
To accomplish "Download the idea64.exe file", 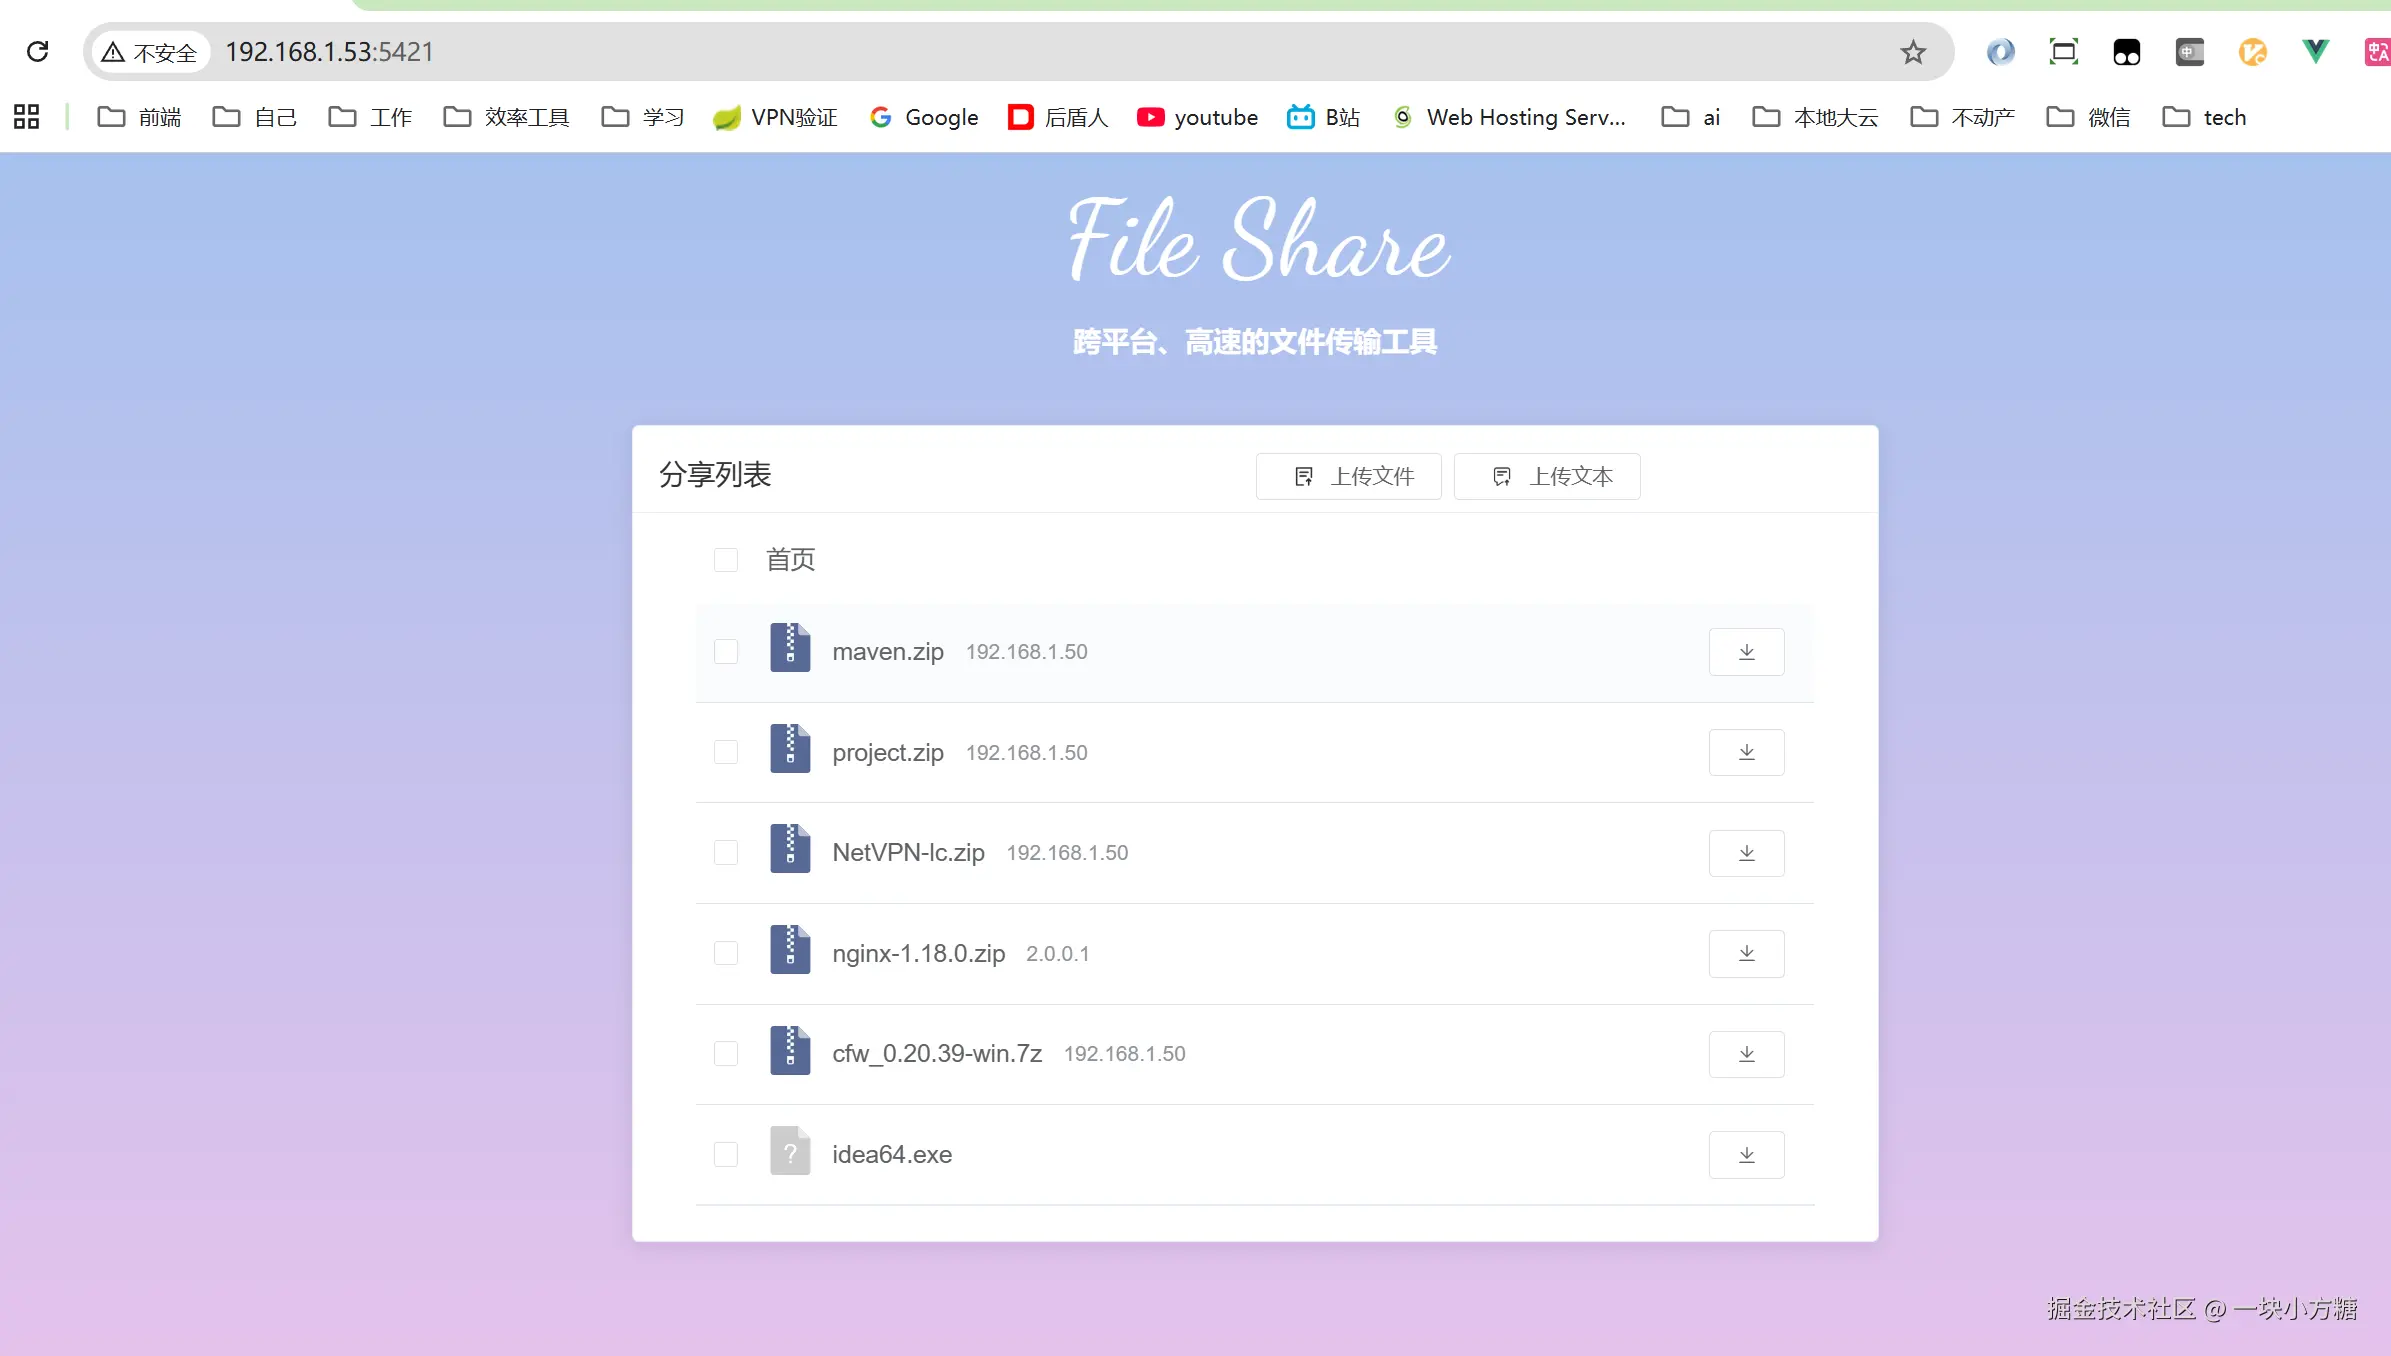I will (x=1746, y=1155).
